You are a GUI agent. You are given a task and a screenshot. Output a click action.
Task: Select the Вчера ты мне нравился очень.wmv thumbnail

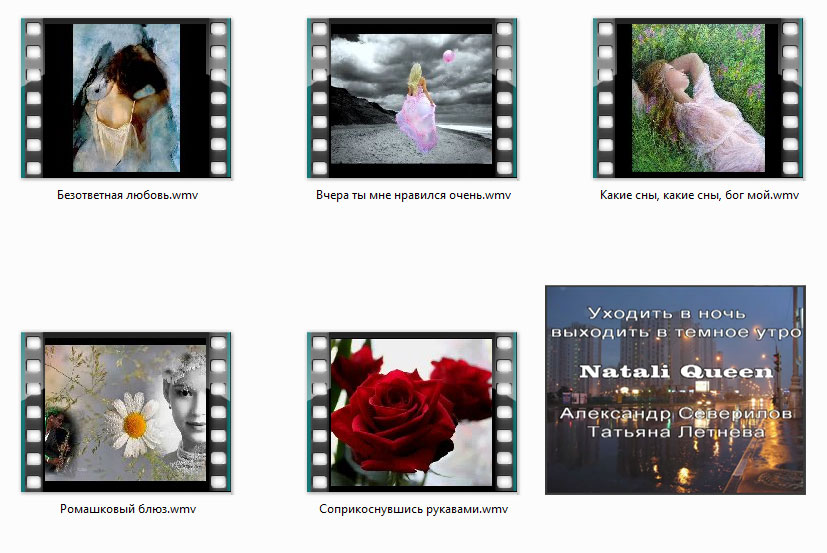(x=412, y=98)
